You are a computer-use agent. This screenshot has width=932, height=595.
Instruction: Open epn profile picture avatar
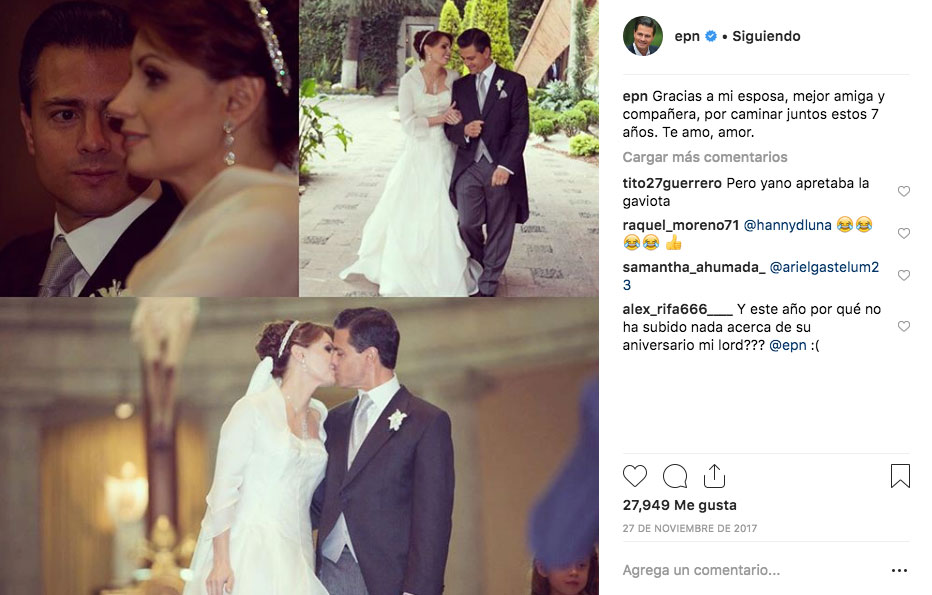tap(643, 36)
